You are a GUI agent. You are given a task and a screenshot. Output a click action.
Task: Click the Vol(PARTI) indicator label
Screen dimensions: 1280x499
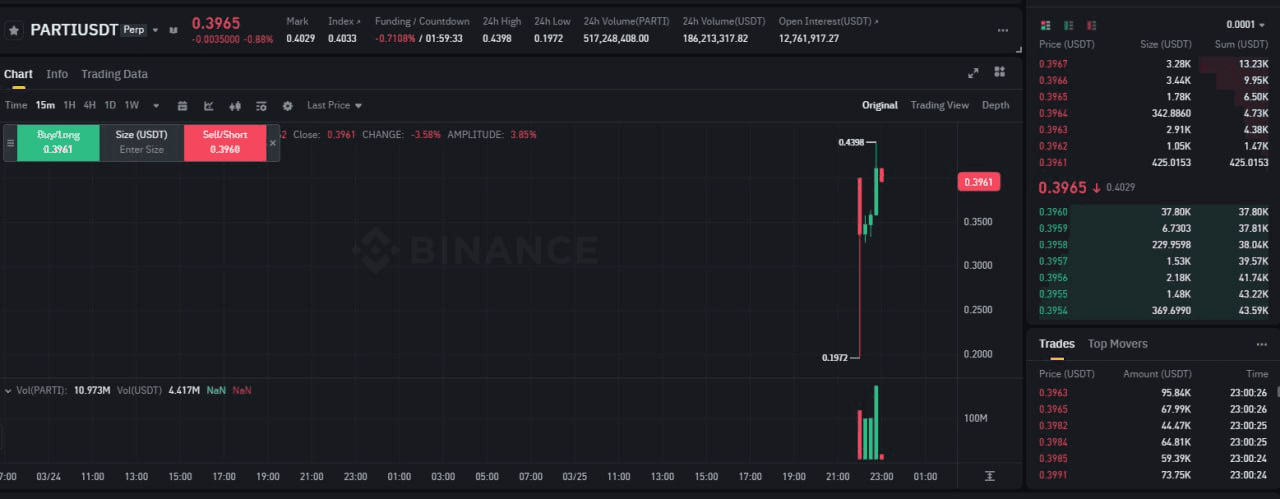[x=44, y=390]
